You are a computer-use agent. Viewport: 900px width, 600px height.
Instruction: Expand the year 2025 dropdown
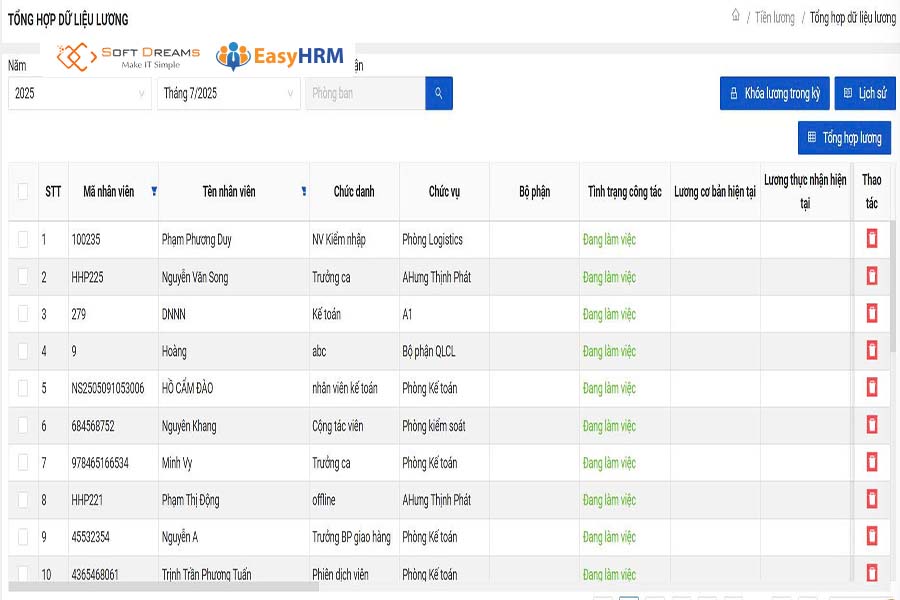pos(79,93)
